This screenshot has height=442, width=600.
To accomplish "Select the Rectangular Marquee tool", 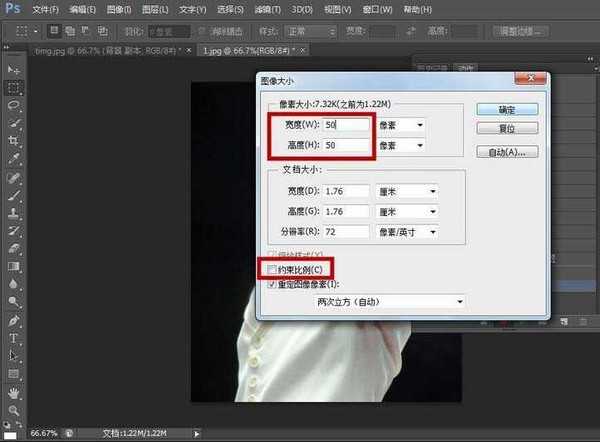I will click(14, 87).
